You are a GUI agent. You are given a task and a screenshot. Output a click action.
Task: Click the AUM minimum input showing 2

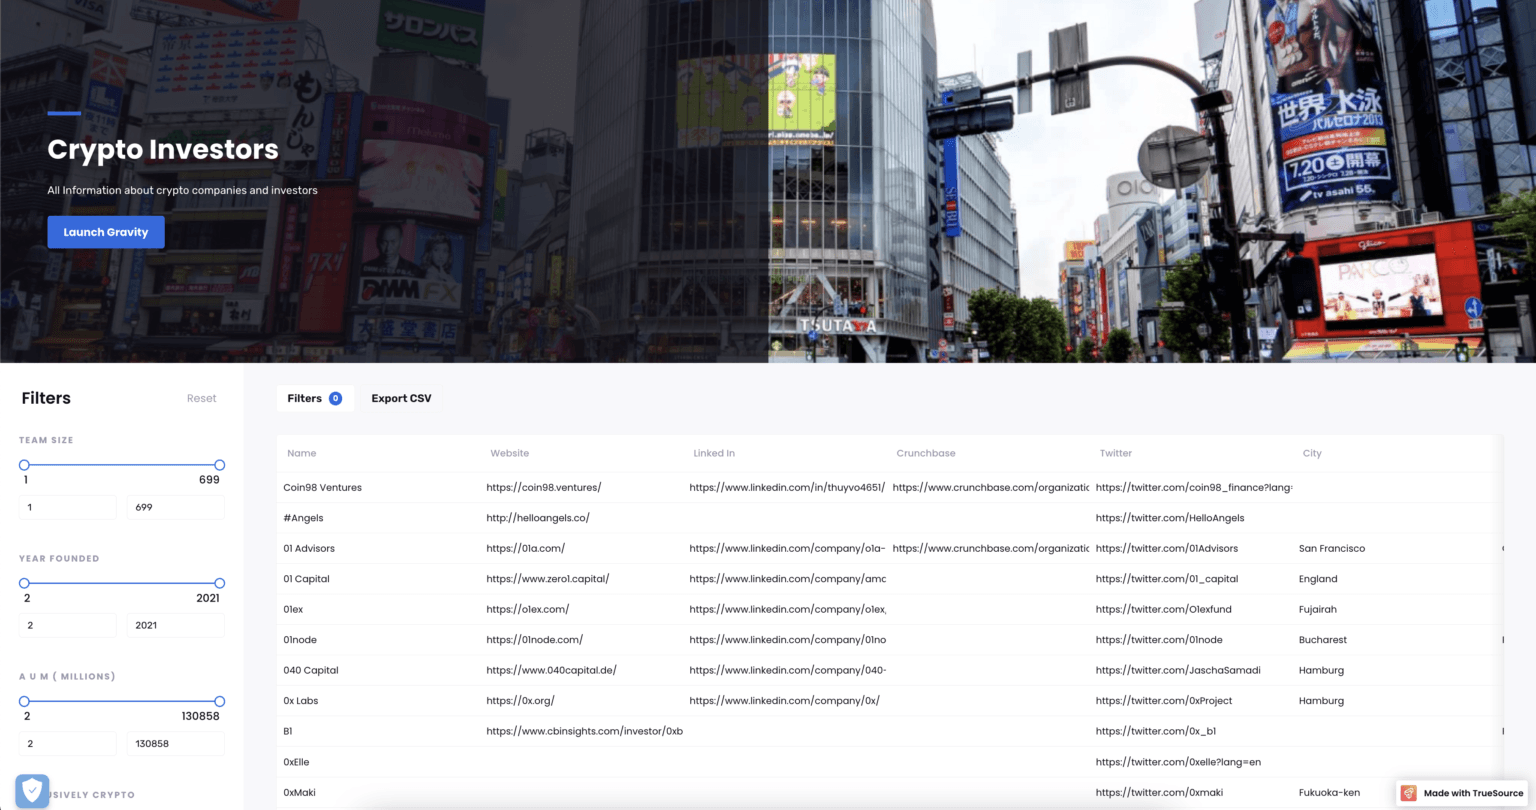pos(67,743)
